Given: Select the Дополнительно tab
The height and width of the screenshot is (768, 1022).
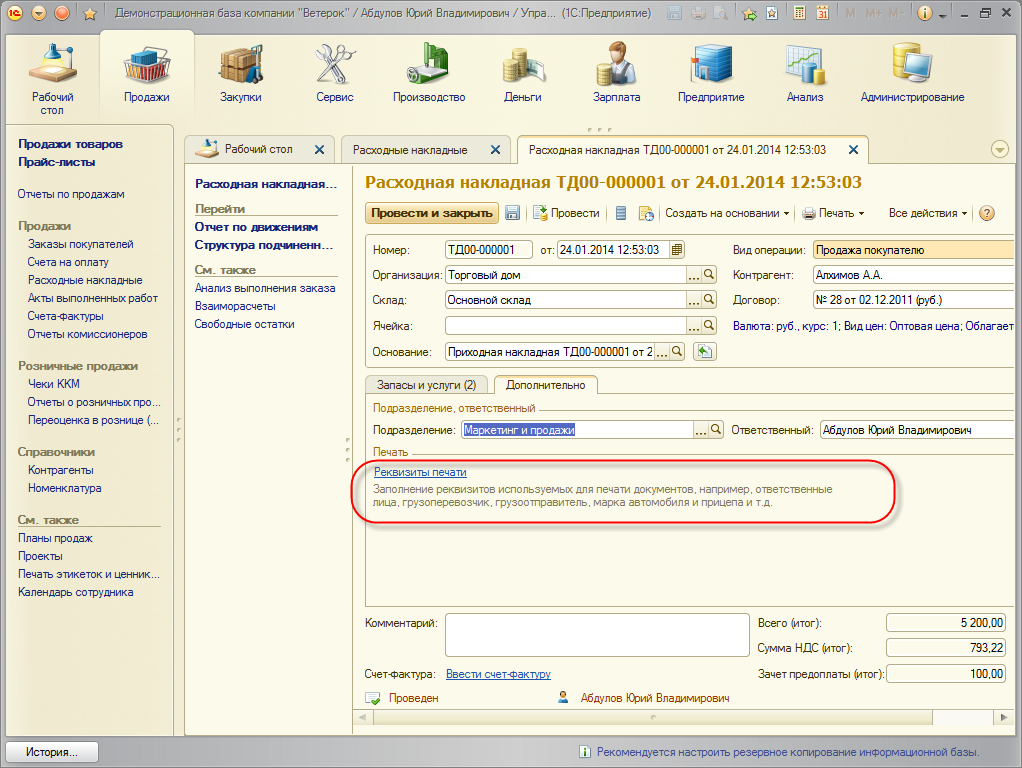Looking at the screenshot, I should point(546,385).
